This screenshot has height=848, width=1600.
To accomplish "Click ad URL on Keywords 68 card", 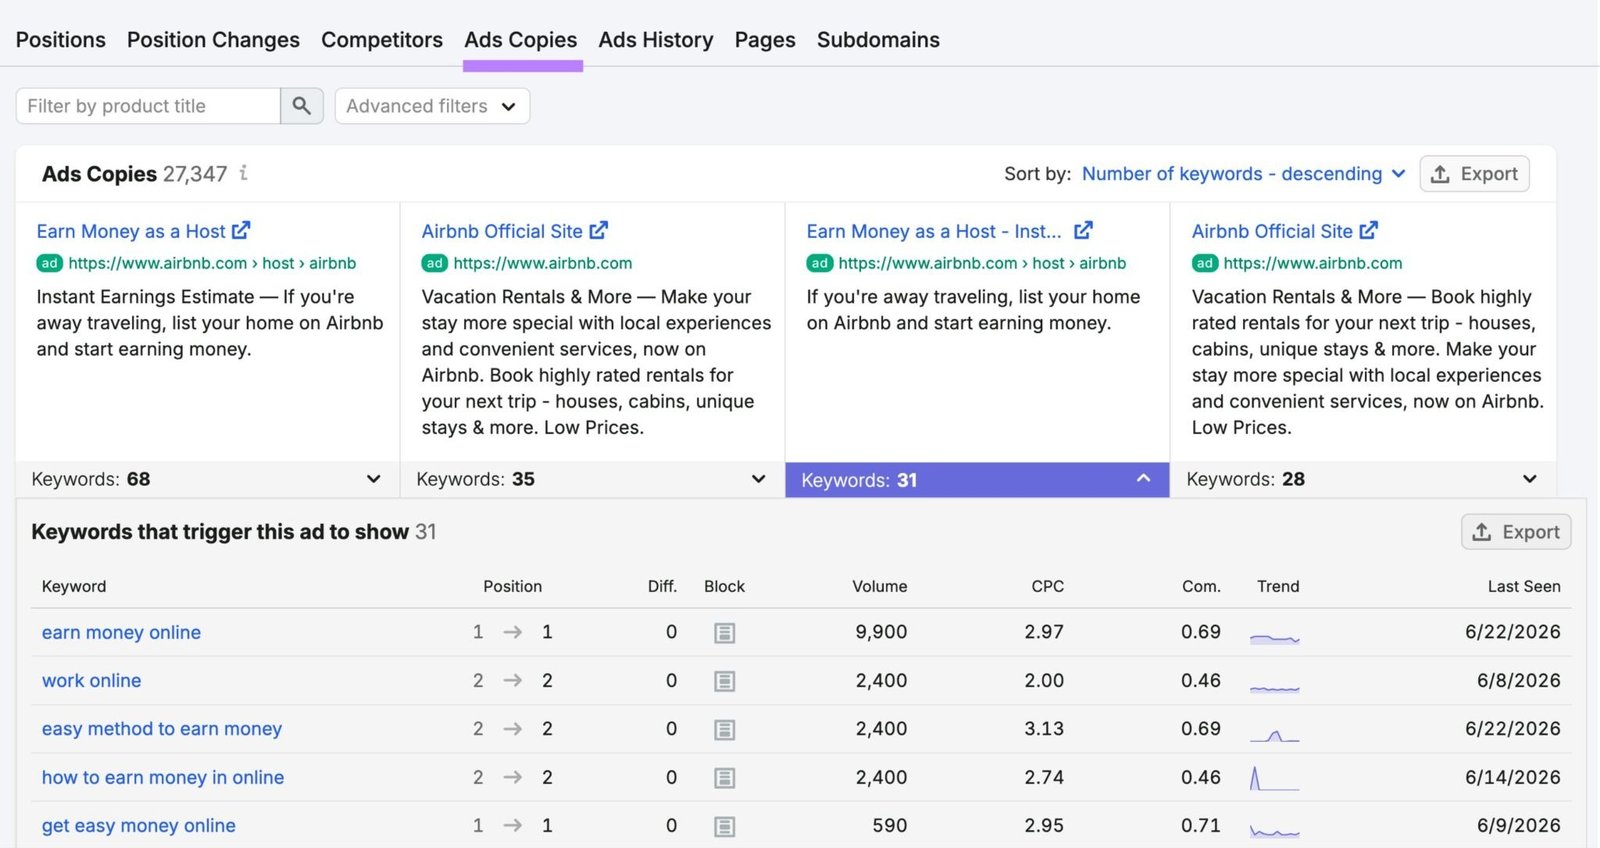I will pyautogui.click(x=212, y=263).
